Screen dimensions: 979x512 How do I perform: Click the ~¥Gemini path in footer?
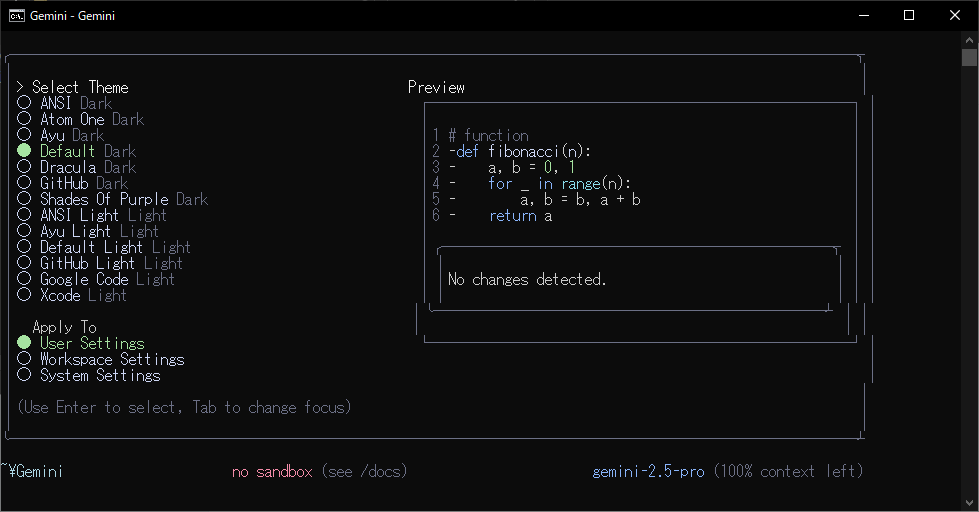click(32, 471)
